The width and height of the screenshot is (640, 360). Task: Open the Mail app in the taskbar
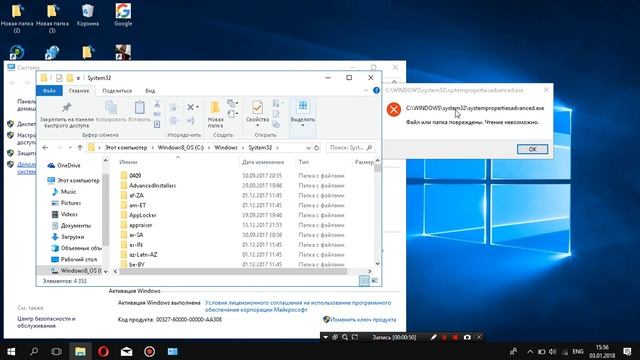[127, 351]
